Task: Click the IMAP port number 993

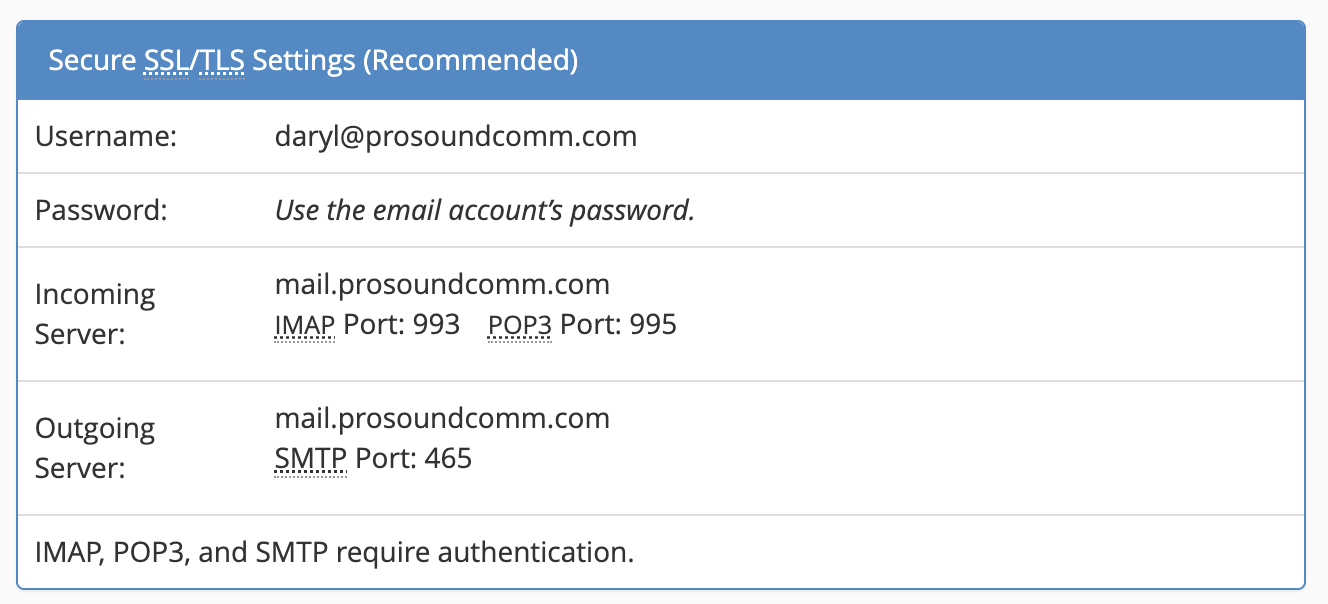Action: tap(439, 325)
